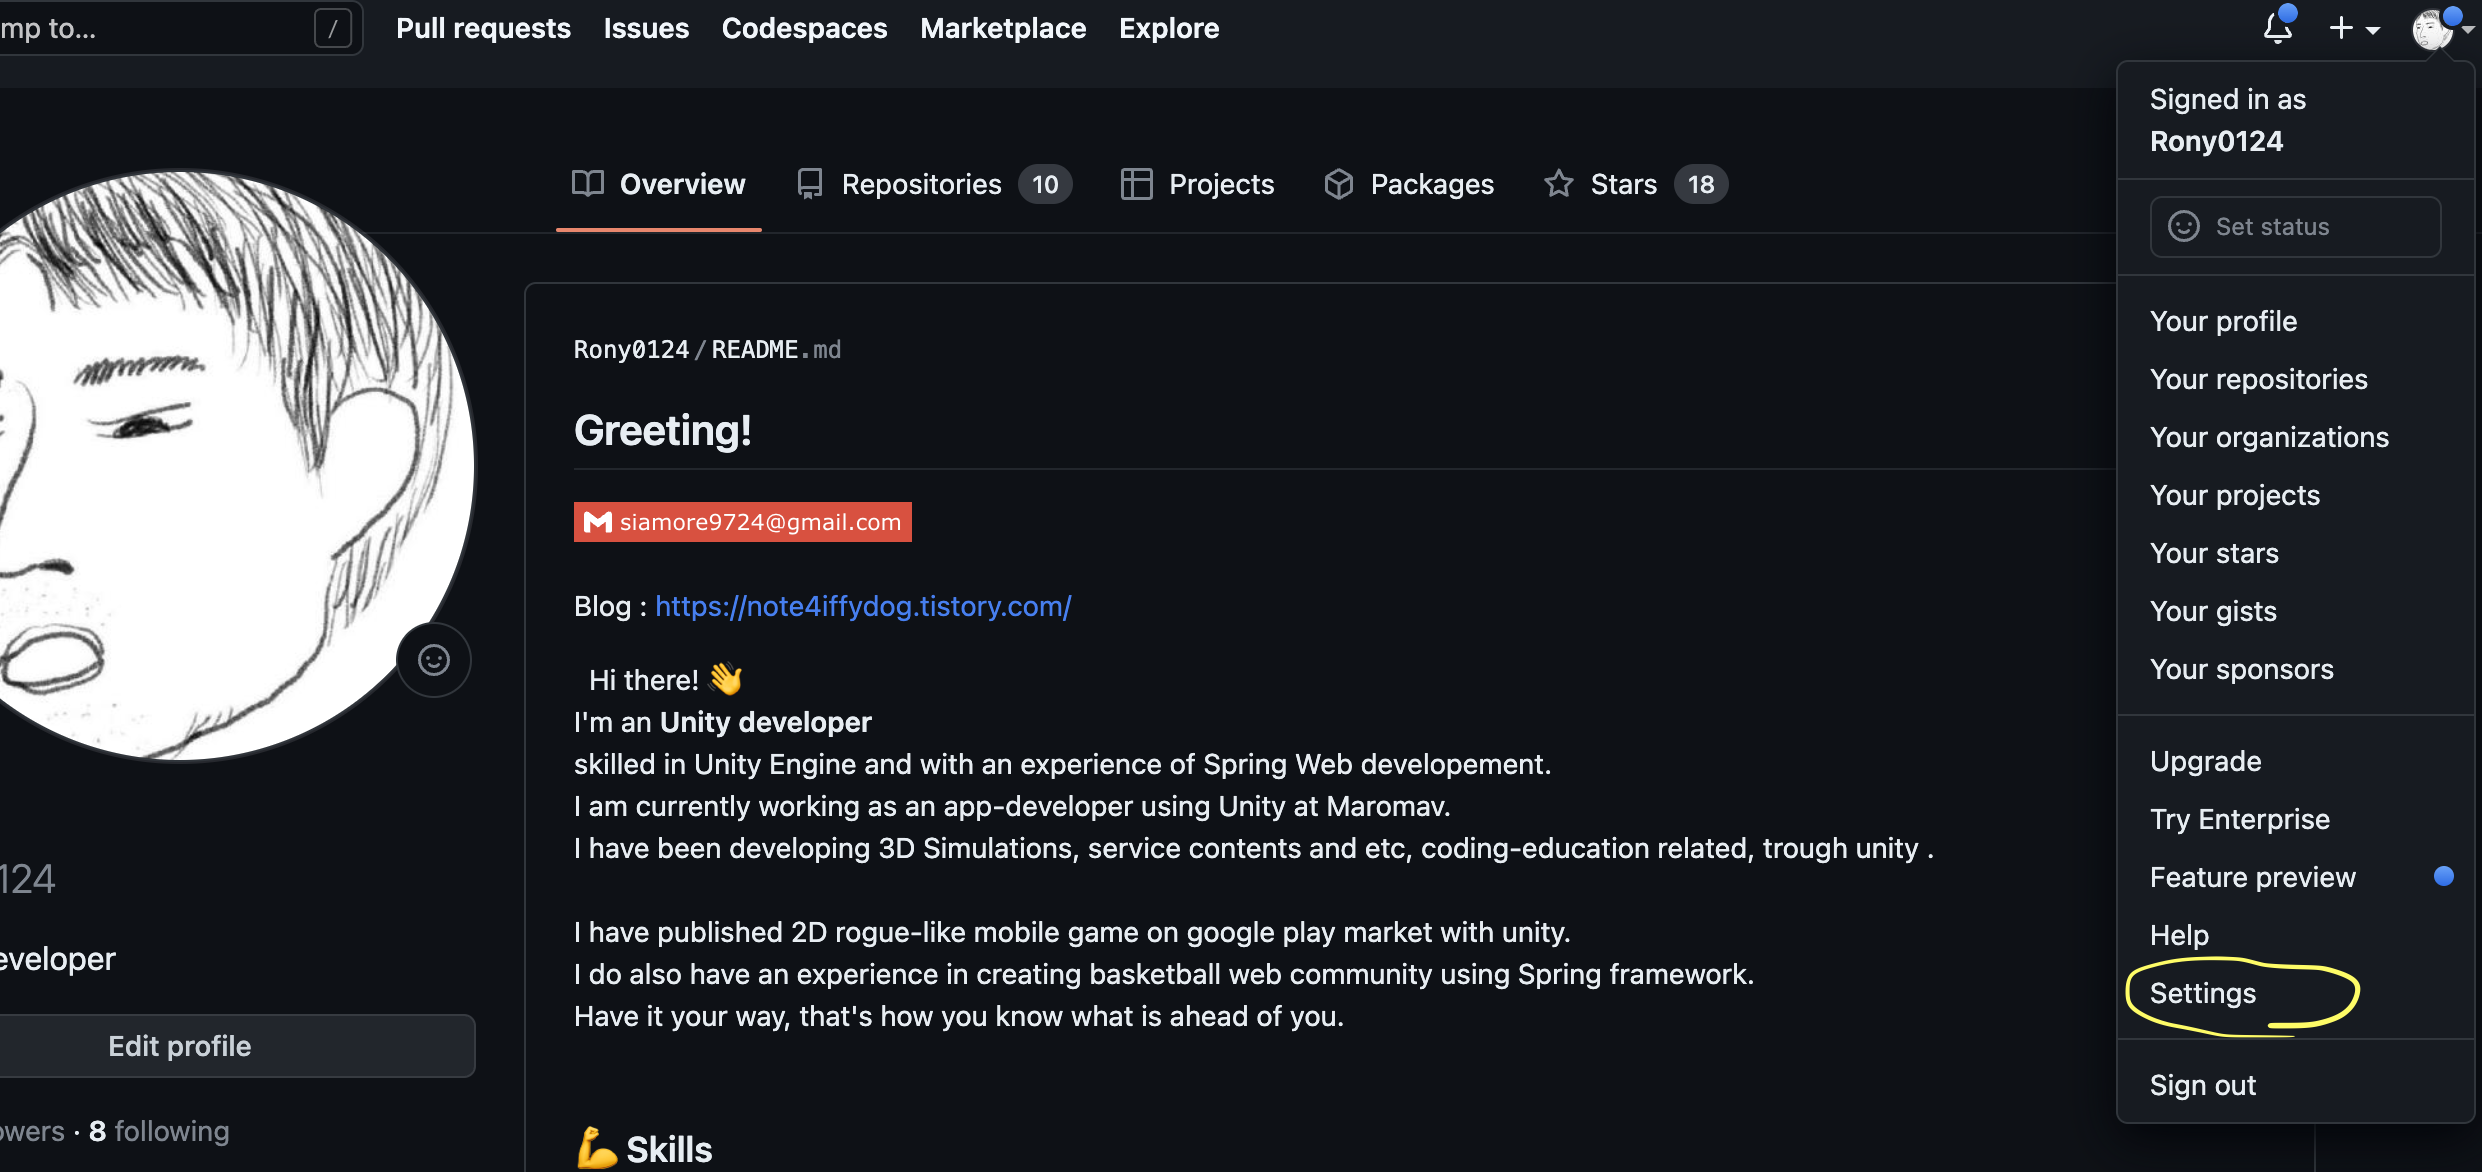Click the smiley status icon on avatar
The image size is (2482, 1172).
click(434, 660)
